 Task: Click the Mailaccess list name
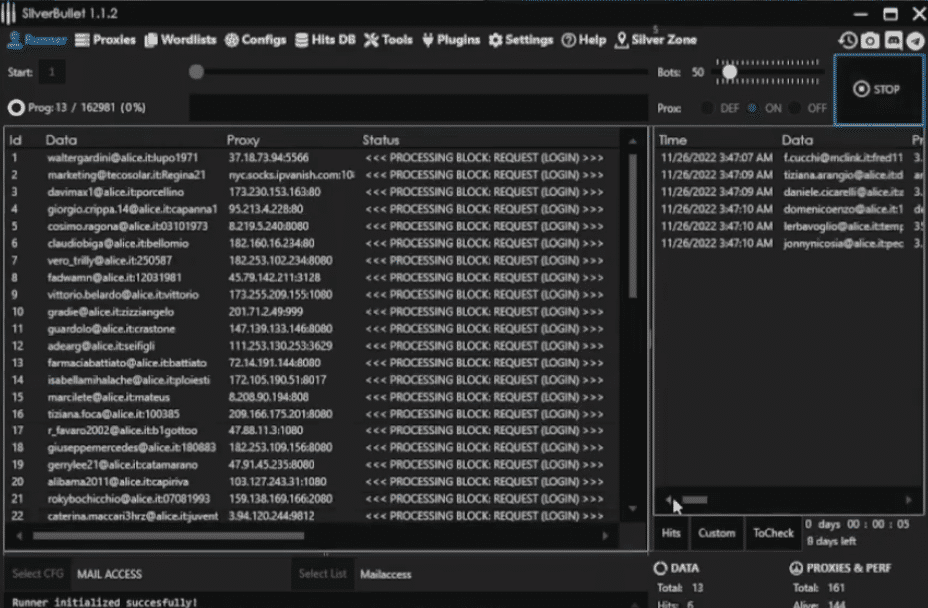tap(386, 574)
